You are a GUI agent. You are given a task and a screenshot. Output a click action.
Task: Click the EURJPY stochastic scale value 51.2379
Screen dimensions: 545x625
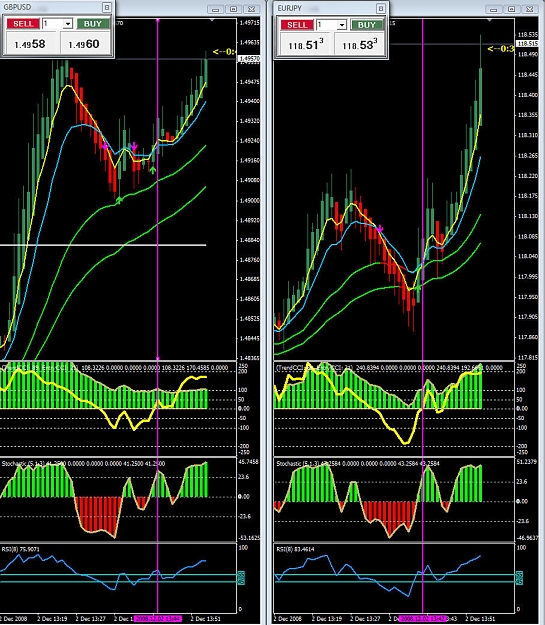527,462
